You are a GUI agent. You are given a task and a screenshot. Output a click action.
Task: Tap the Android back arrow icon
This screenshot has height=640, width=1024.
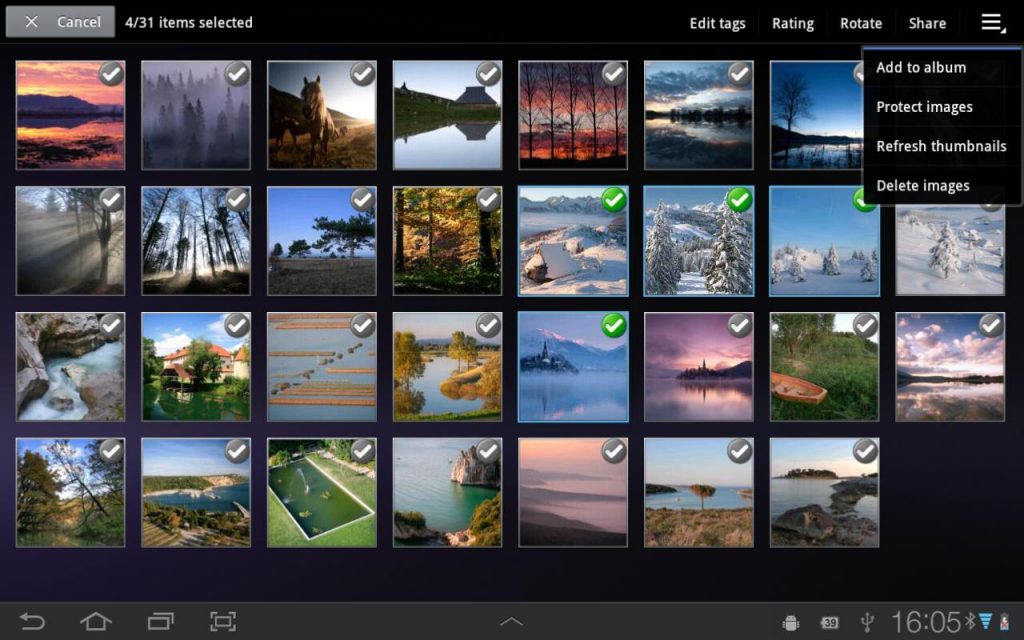point(32,621)
